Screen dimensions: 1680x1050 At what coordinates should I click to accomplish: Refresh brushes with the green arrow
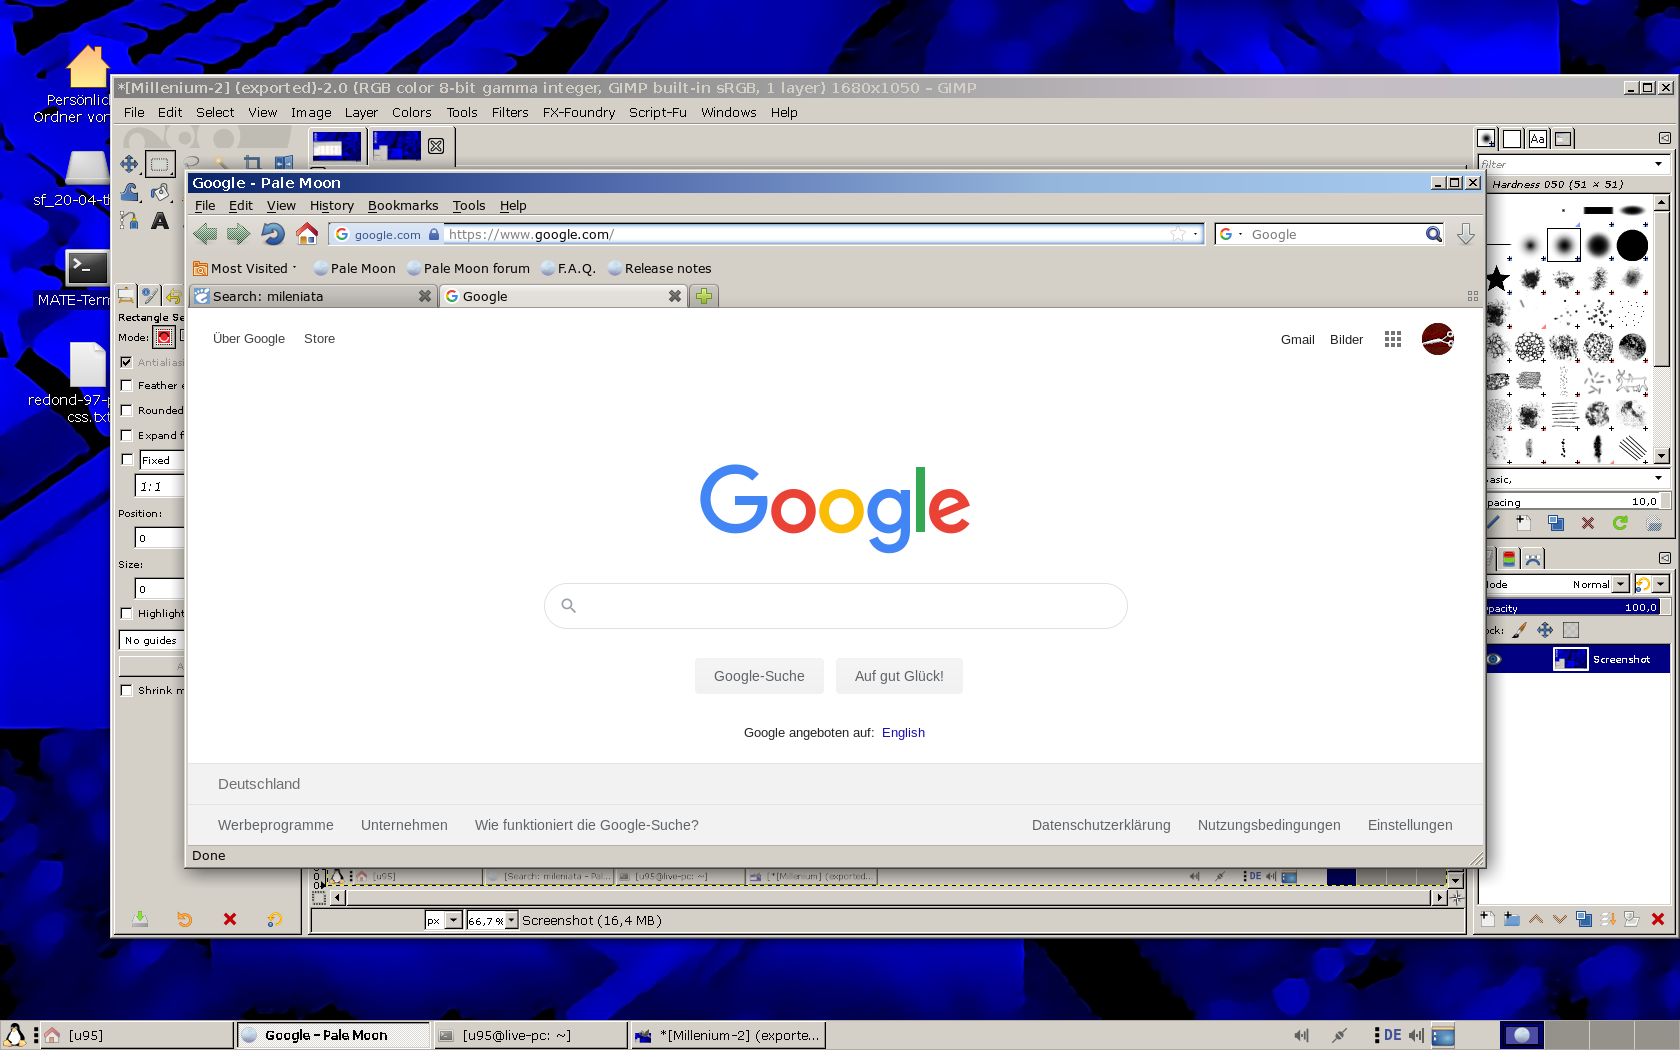point(1620,523)
